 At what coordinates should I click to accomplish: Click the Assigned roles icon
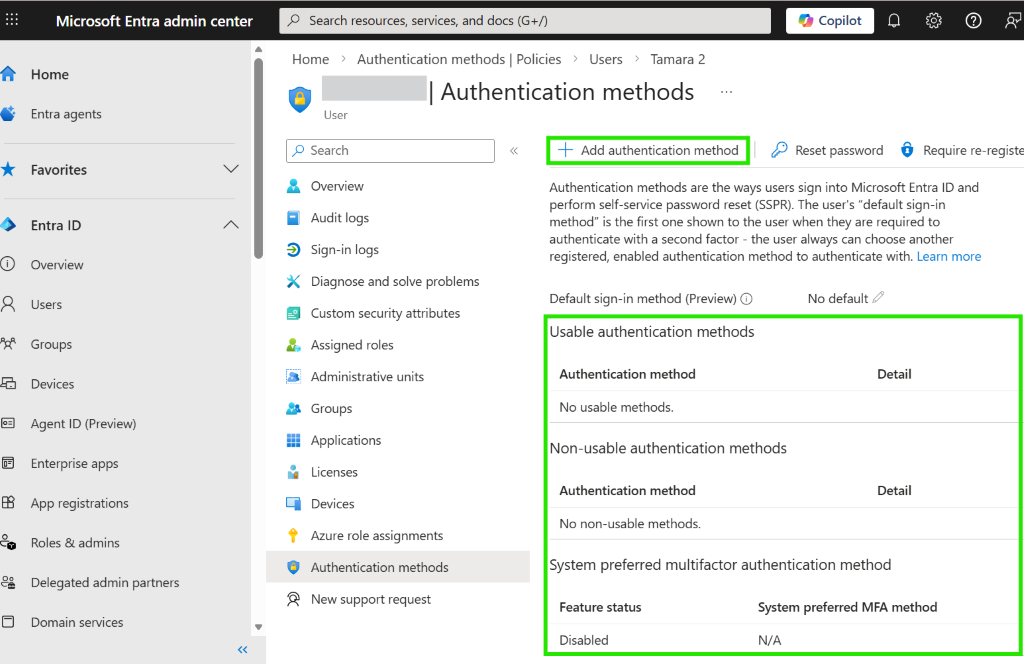tap(293, 345)
